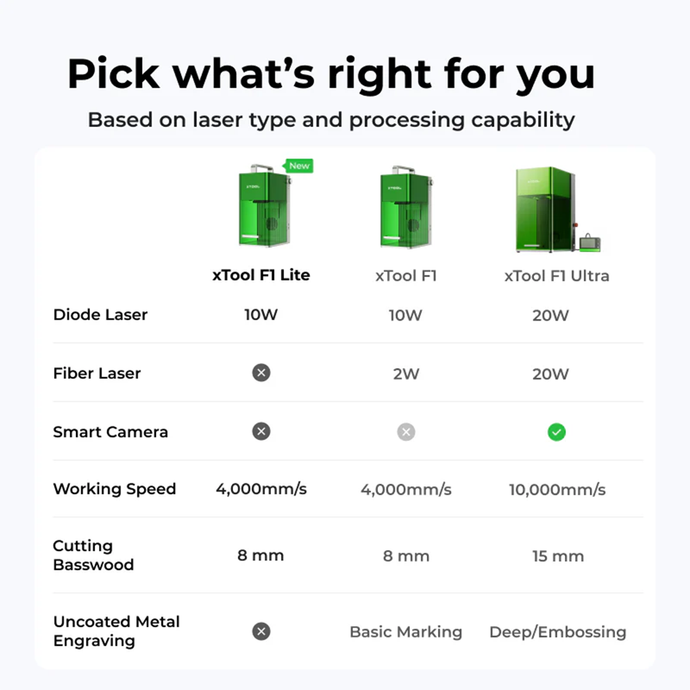This screenshot has height=690, width=690.
Task: Click the Cutting Basswood row label
Action: 93,555
